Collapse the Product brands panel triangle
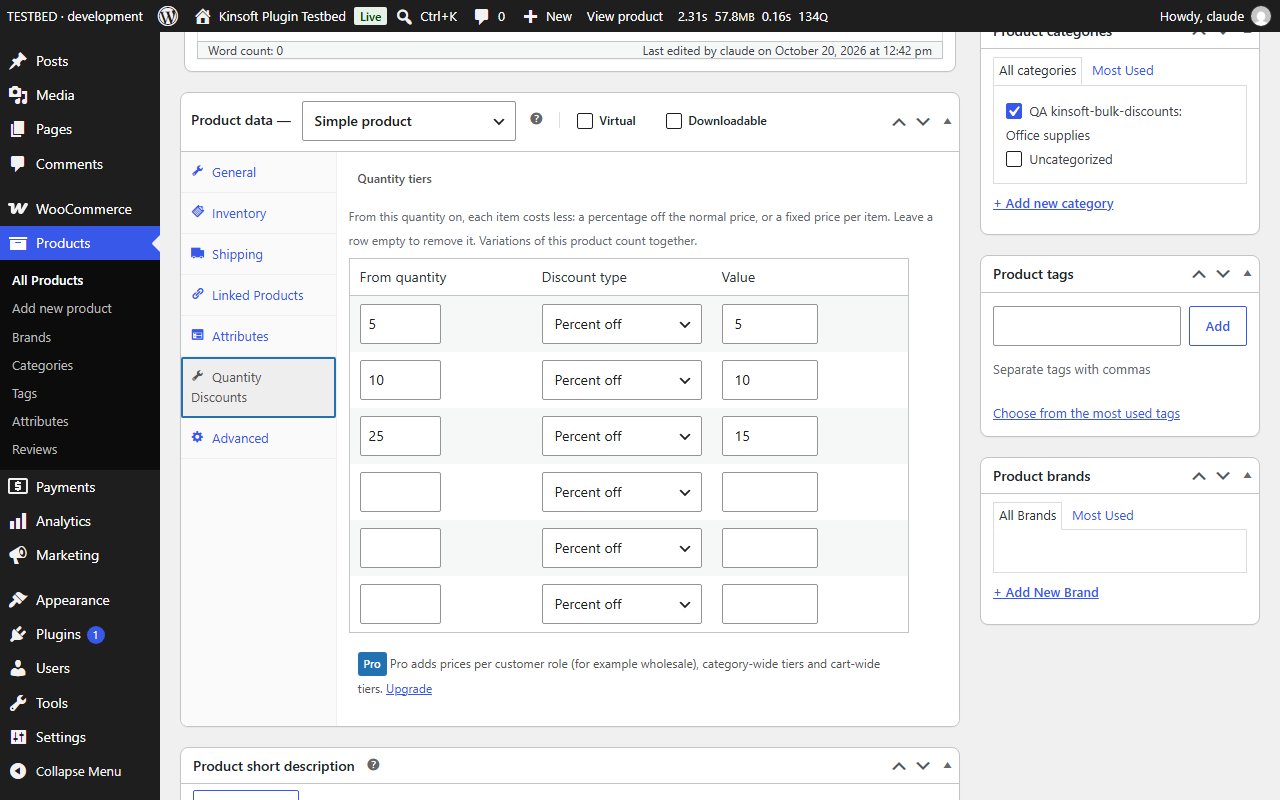1280x800 pixels. 1247,476
